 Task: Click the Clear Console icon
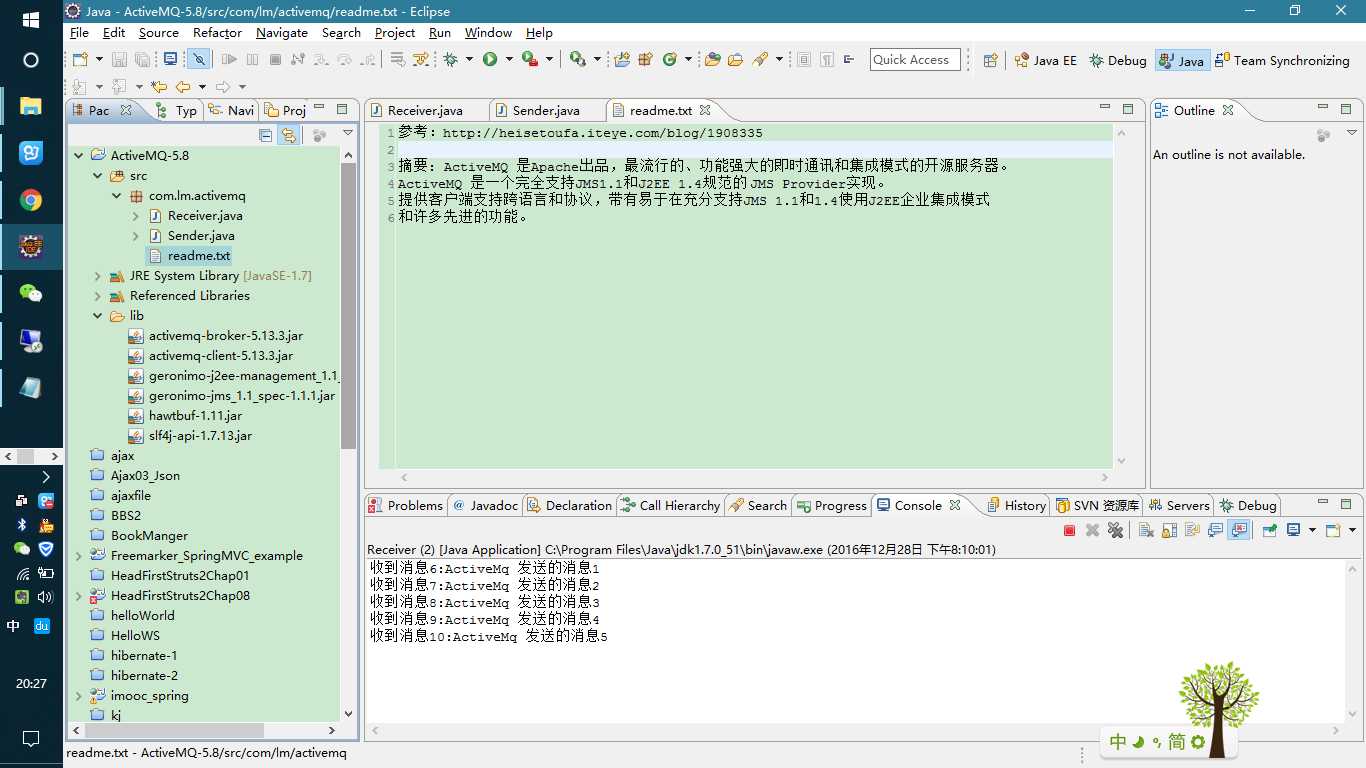[x=1146, y=531]
